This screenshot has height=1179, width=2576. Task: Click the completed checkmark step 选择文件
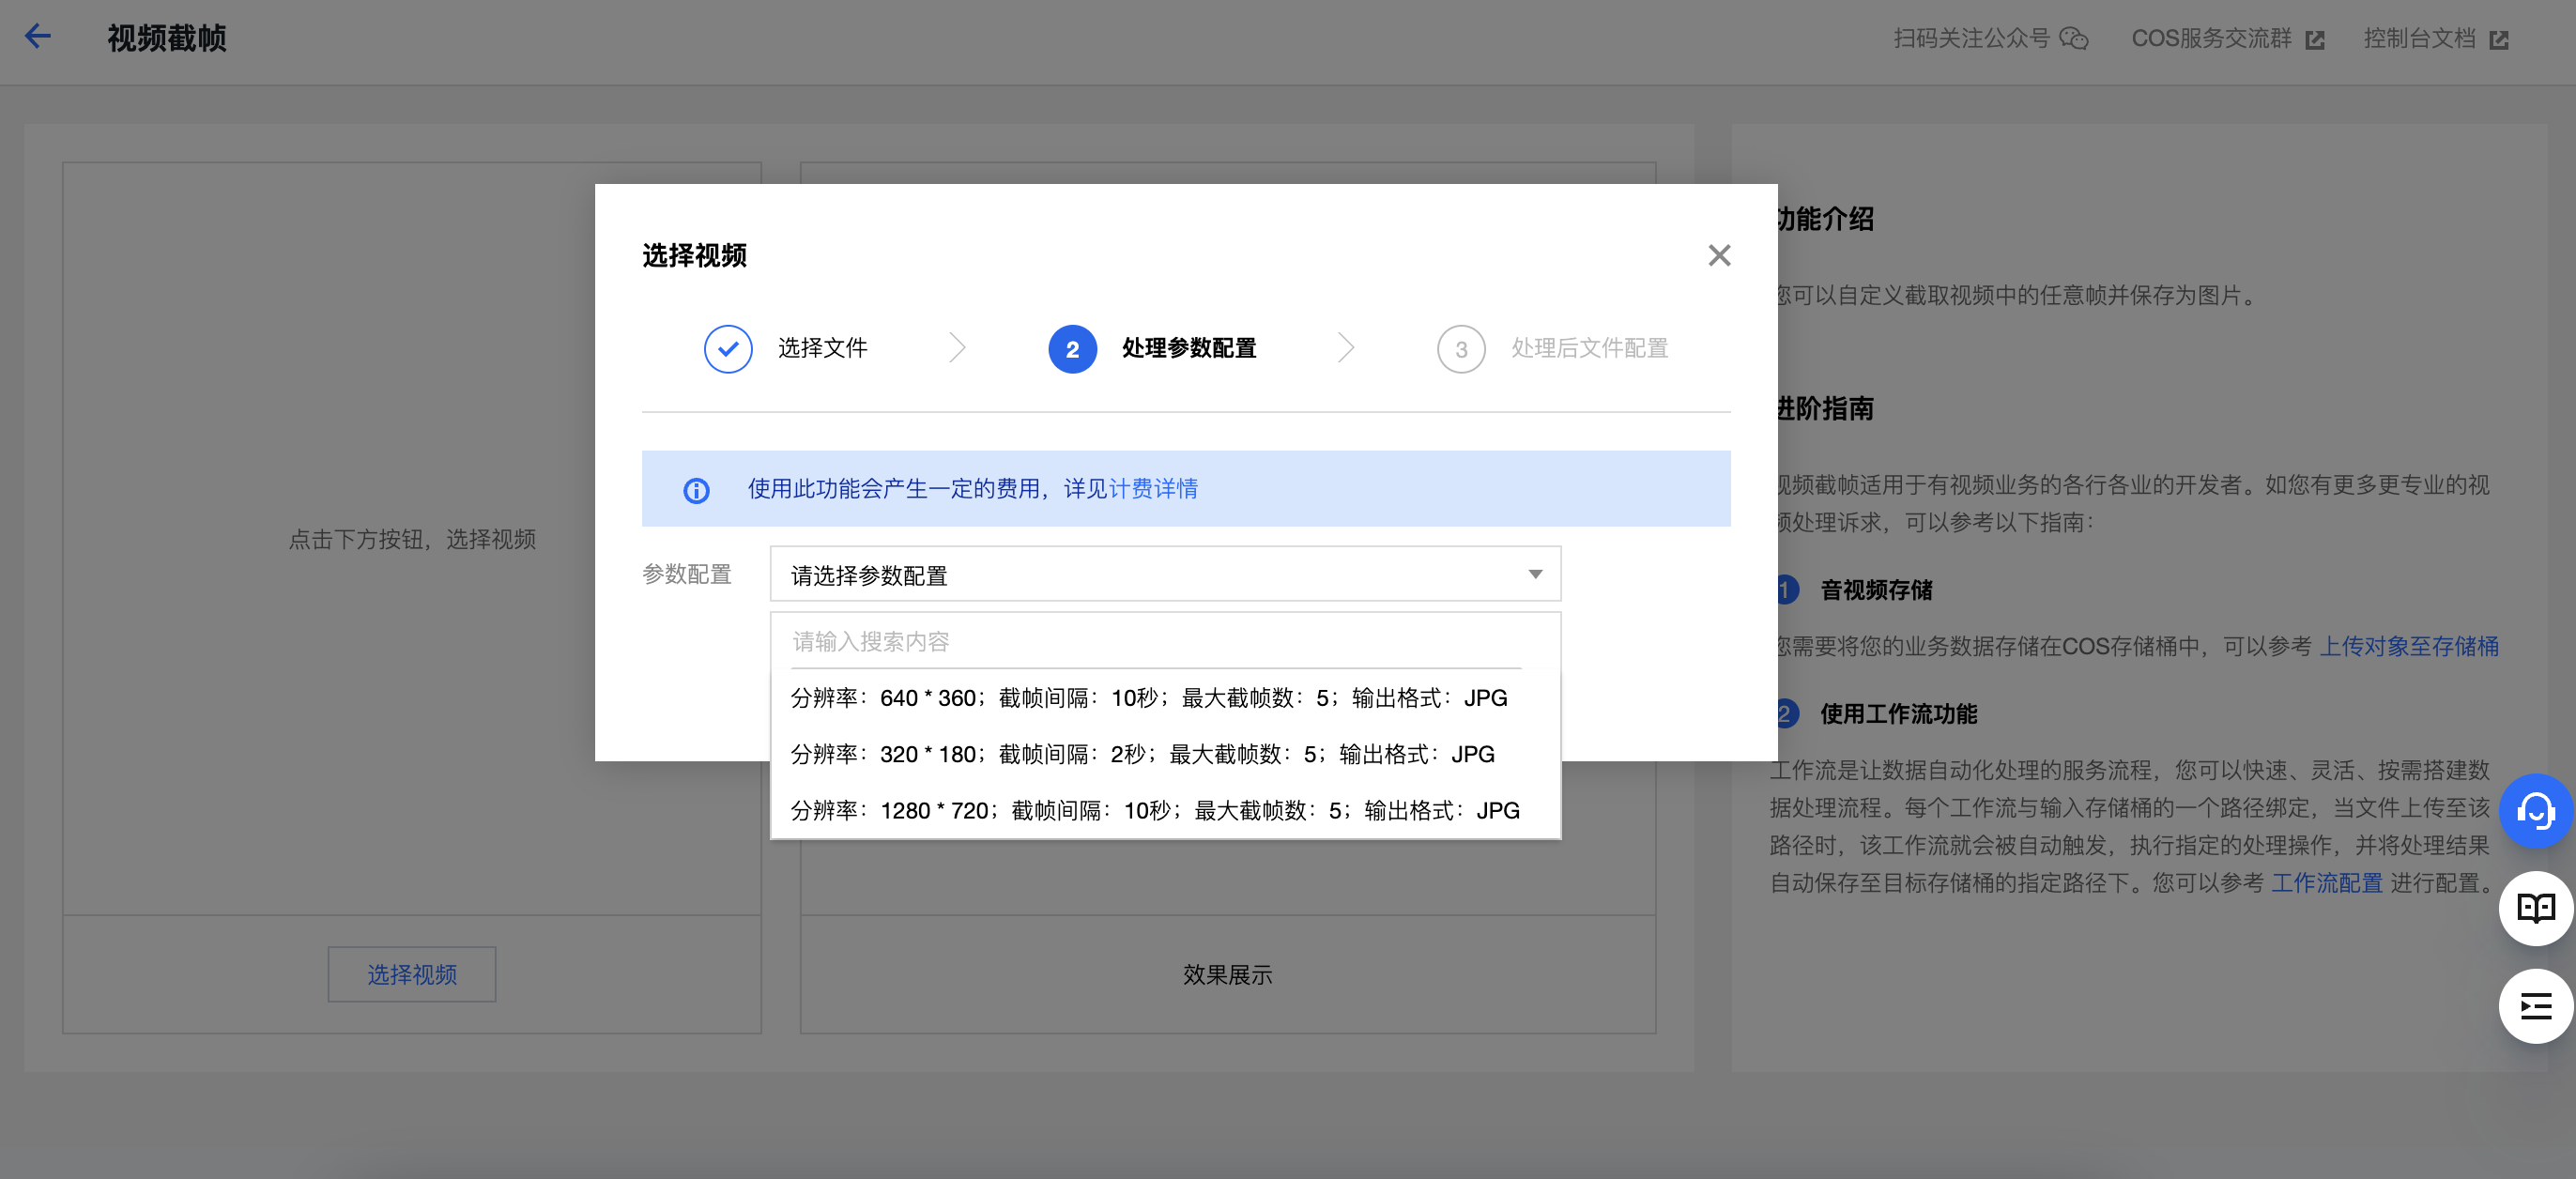(x=728, y=349)
